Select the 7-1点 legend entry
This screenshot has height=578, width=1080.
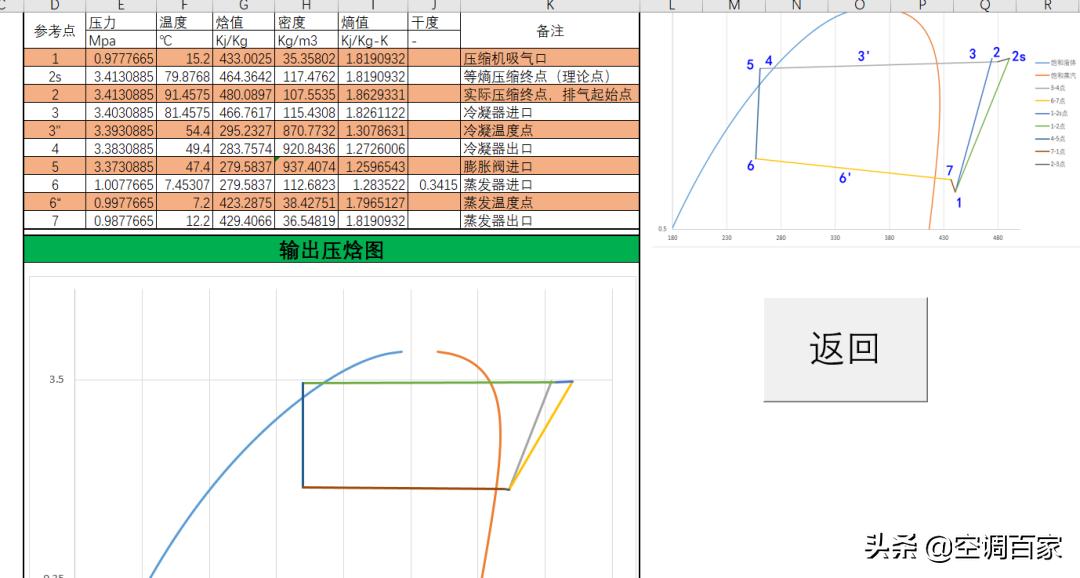point(1050,150)
